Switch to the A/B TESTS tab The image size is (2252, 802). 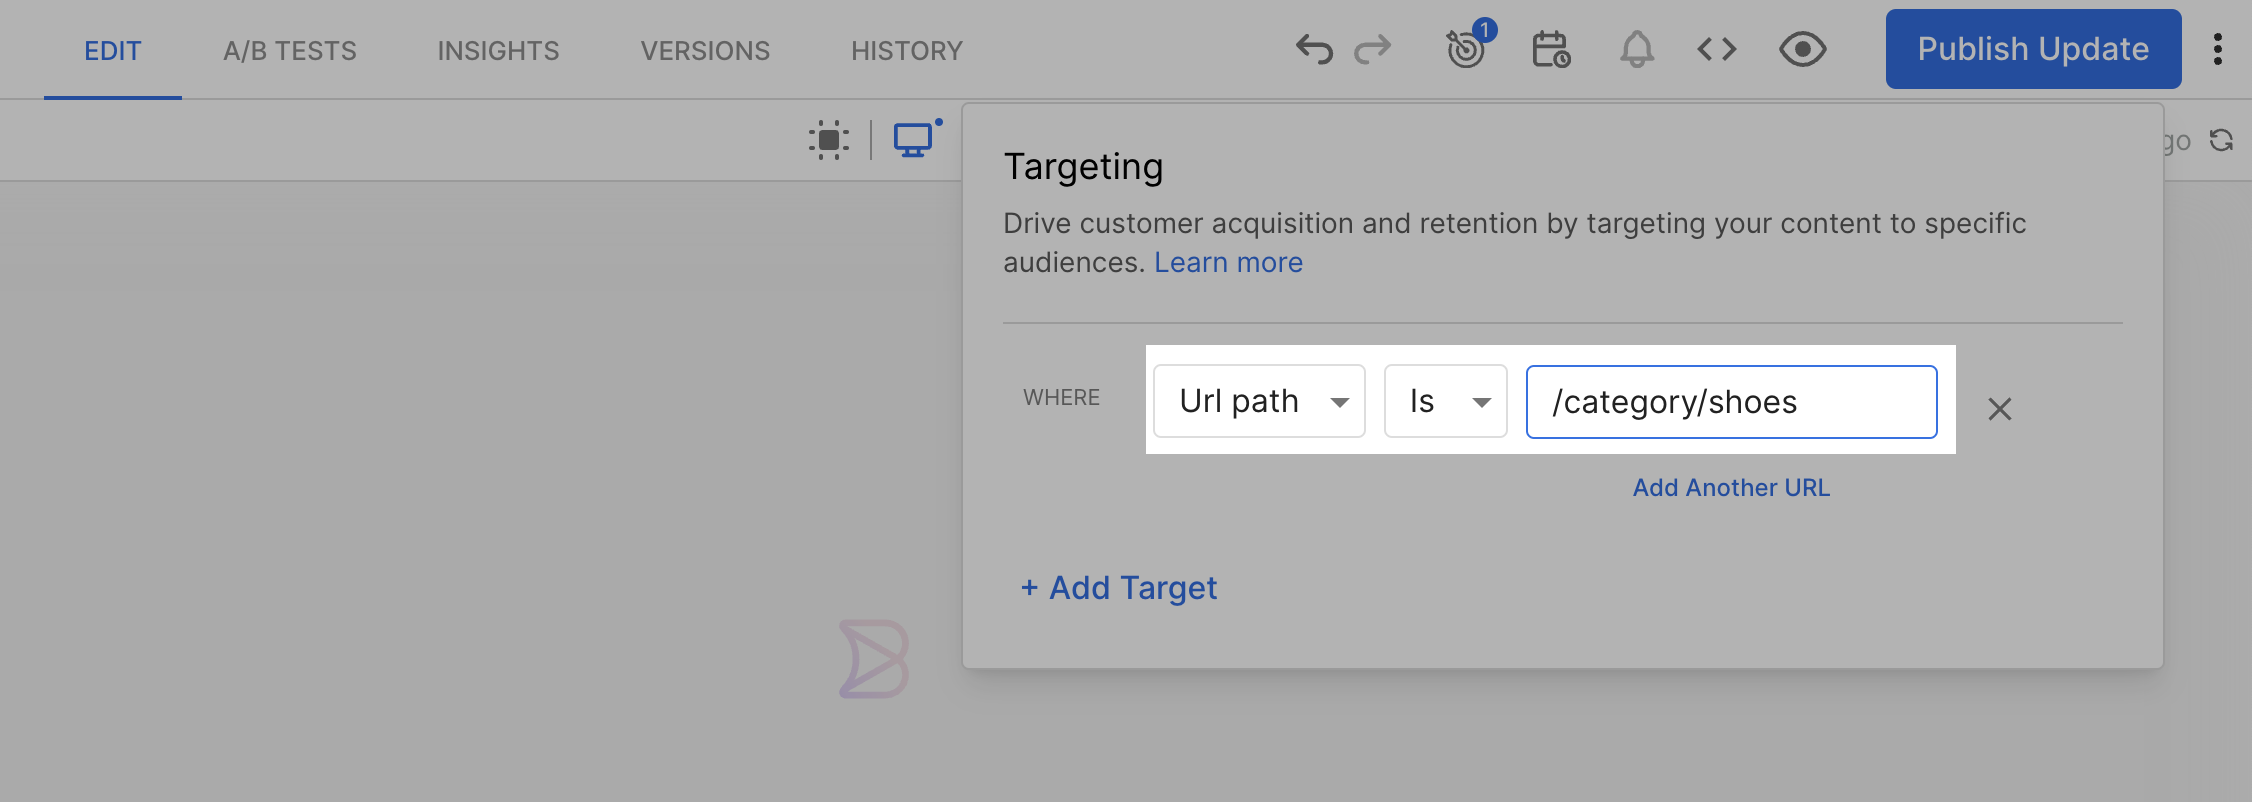pos(290,50)
